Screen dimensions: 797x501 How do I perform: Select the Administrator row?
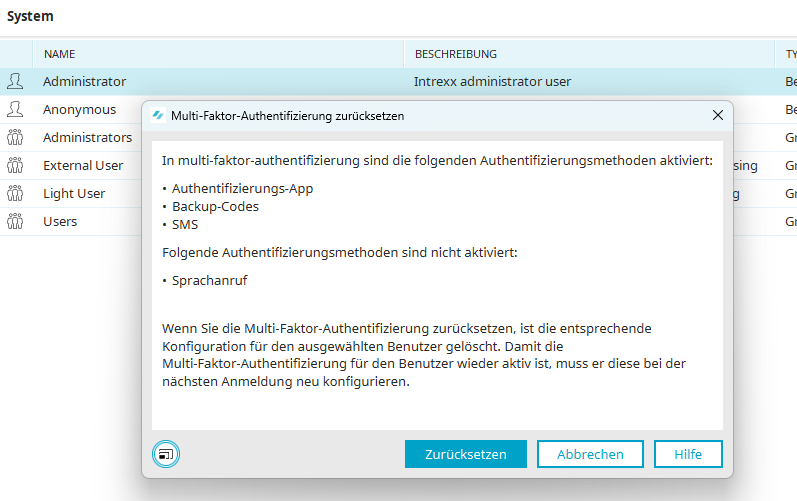[x=84, y=81]
